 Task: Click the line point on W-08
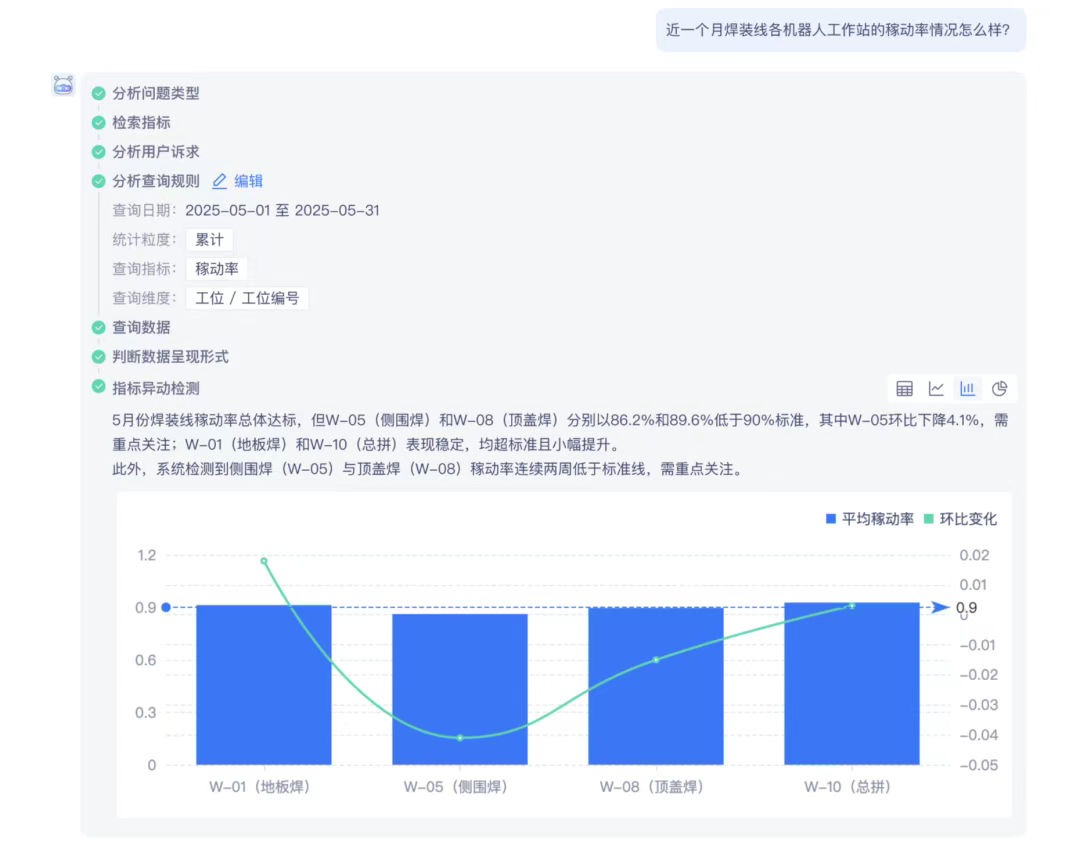[x=656, y=660]
